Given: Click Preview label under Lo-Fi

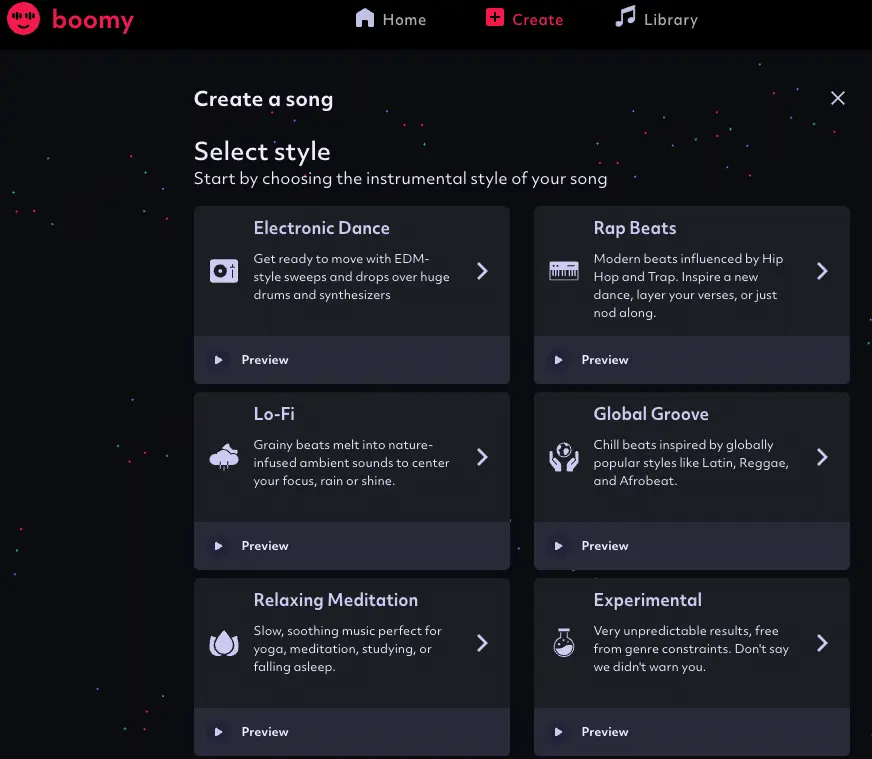Looking at the screenshot, I should pos(265,545).
